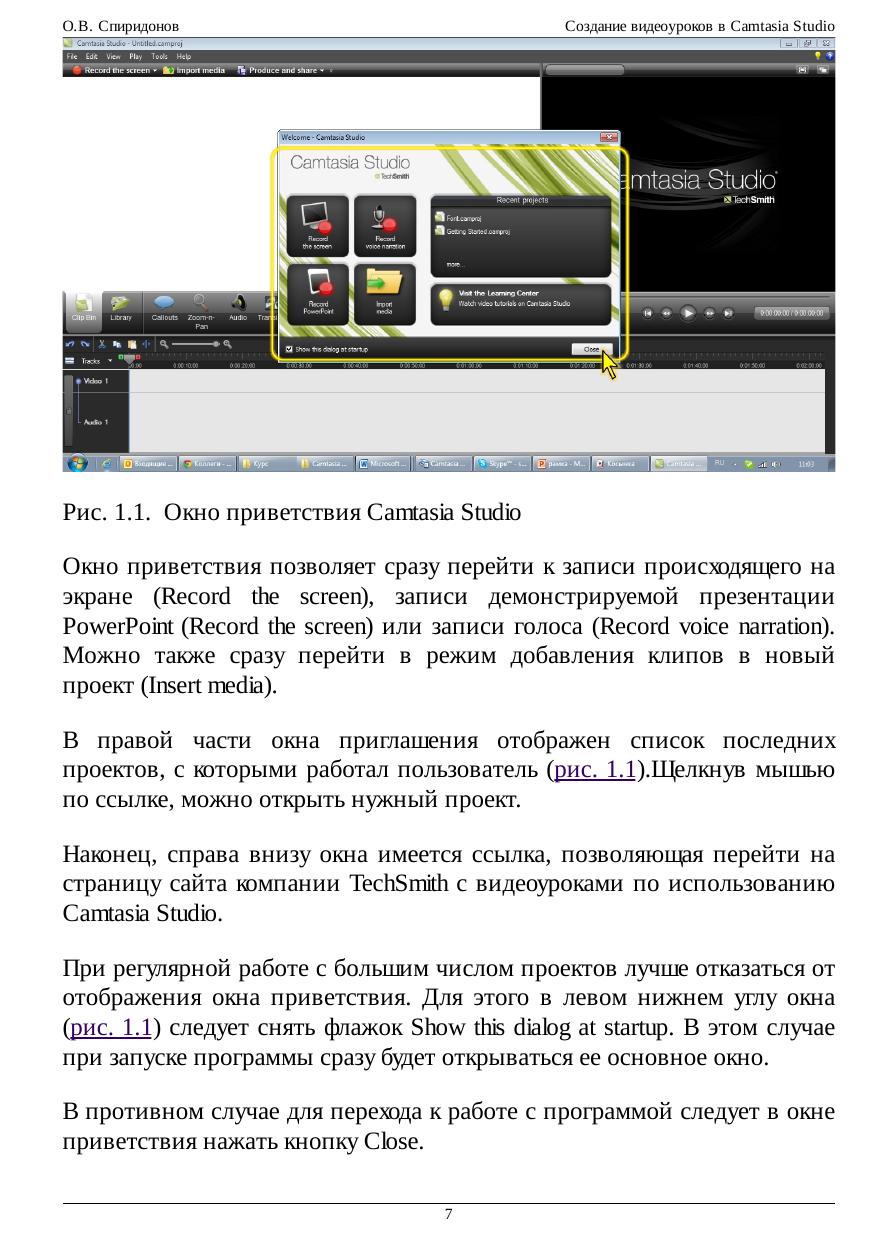Image resolution: width=877 pixels, height=1241 pixels.
Task: Click the Internet Explorer icon in the taskbar
Action: point(107,464)
